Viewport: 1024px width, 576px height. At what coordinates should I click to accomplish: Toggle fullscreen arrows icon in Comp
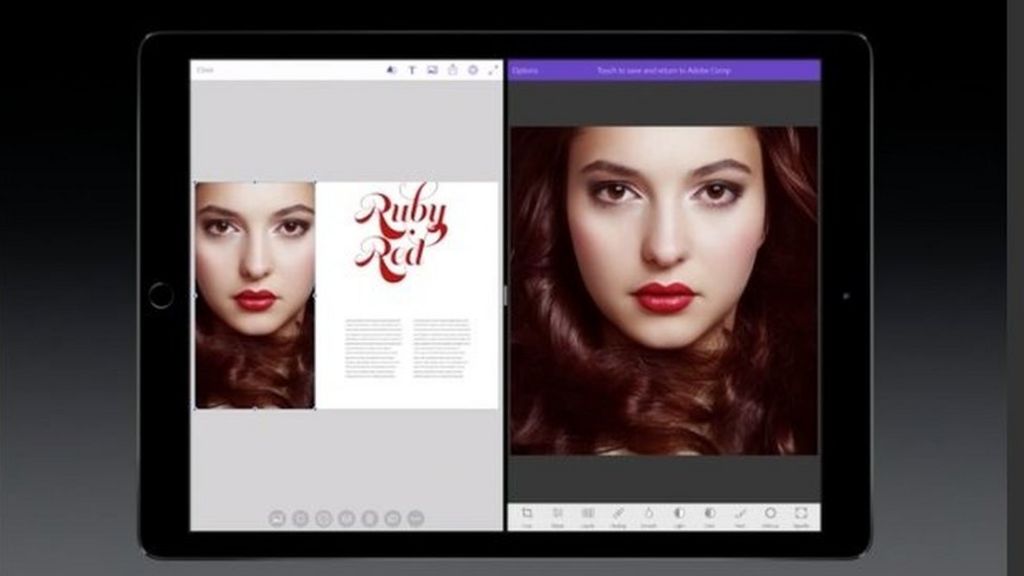pos(493,70)
